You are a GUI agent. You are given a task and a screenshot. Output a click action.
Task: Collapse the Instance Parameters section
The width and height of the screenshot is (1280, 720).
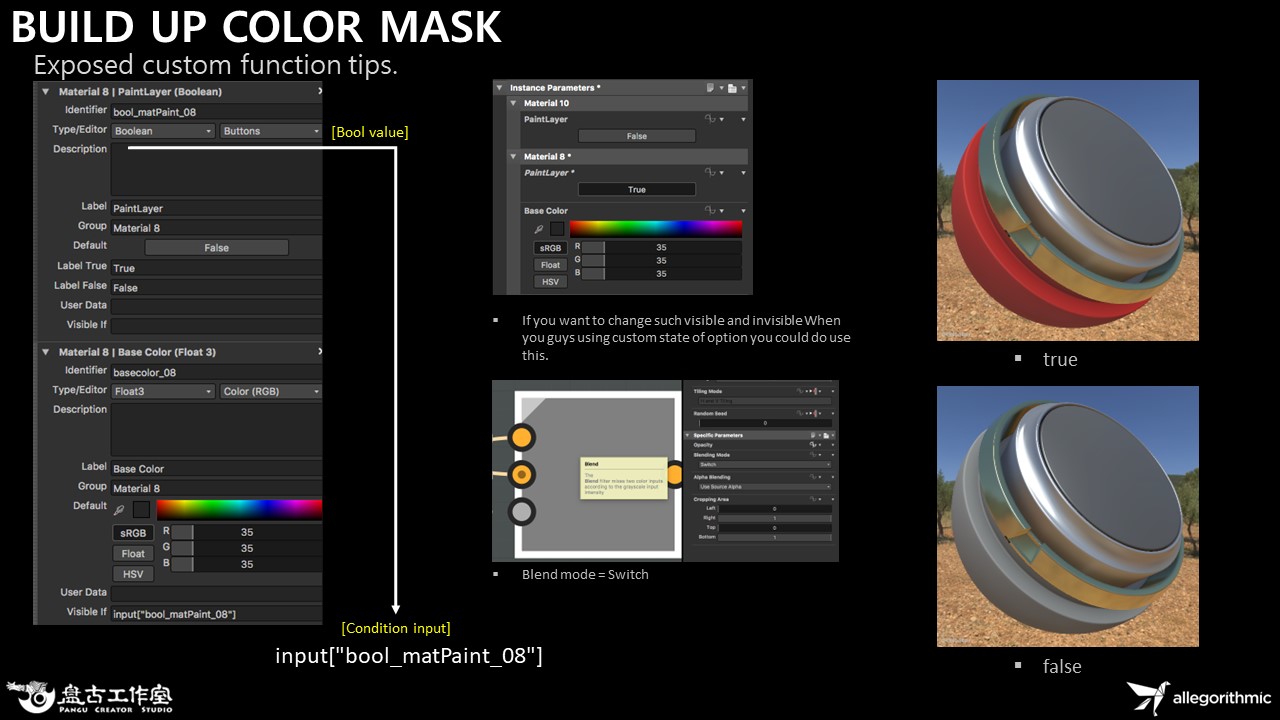tap(500, 88)
